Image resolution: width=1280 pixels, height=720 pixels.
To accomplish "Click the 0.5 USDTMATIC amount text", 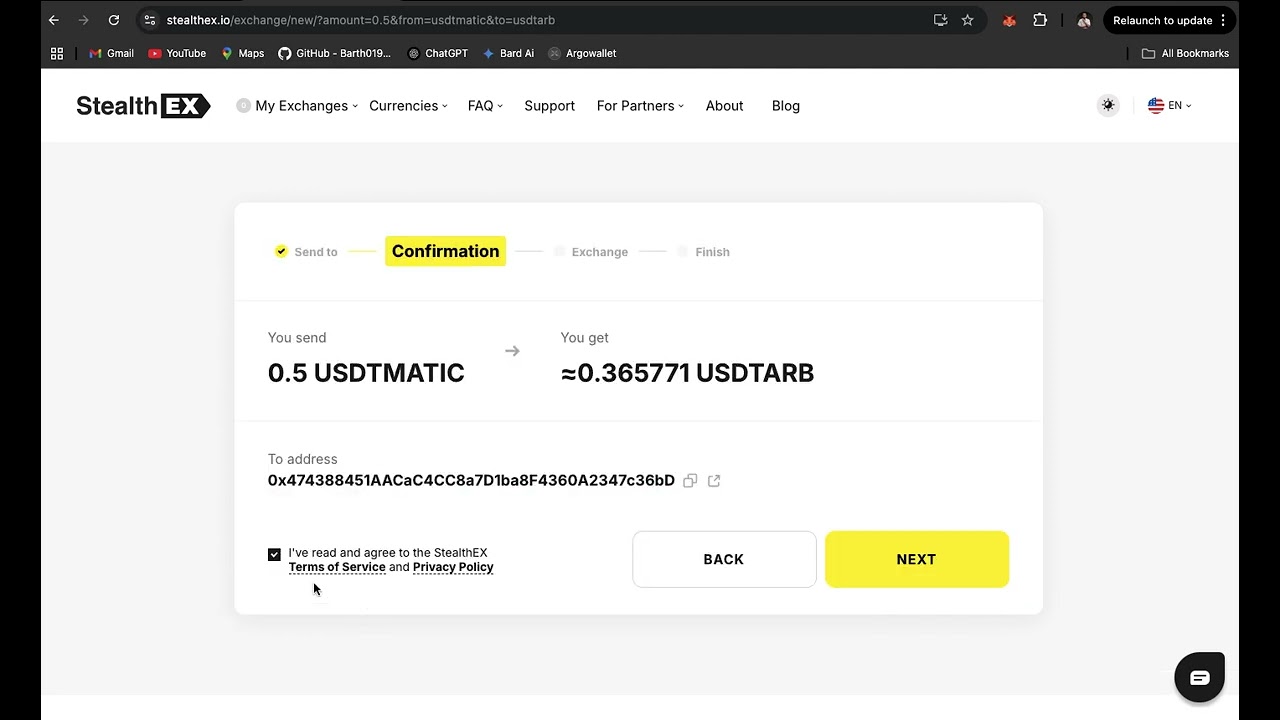I will pyautogui.click(x=366, y=373).
